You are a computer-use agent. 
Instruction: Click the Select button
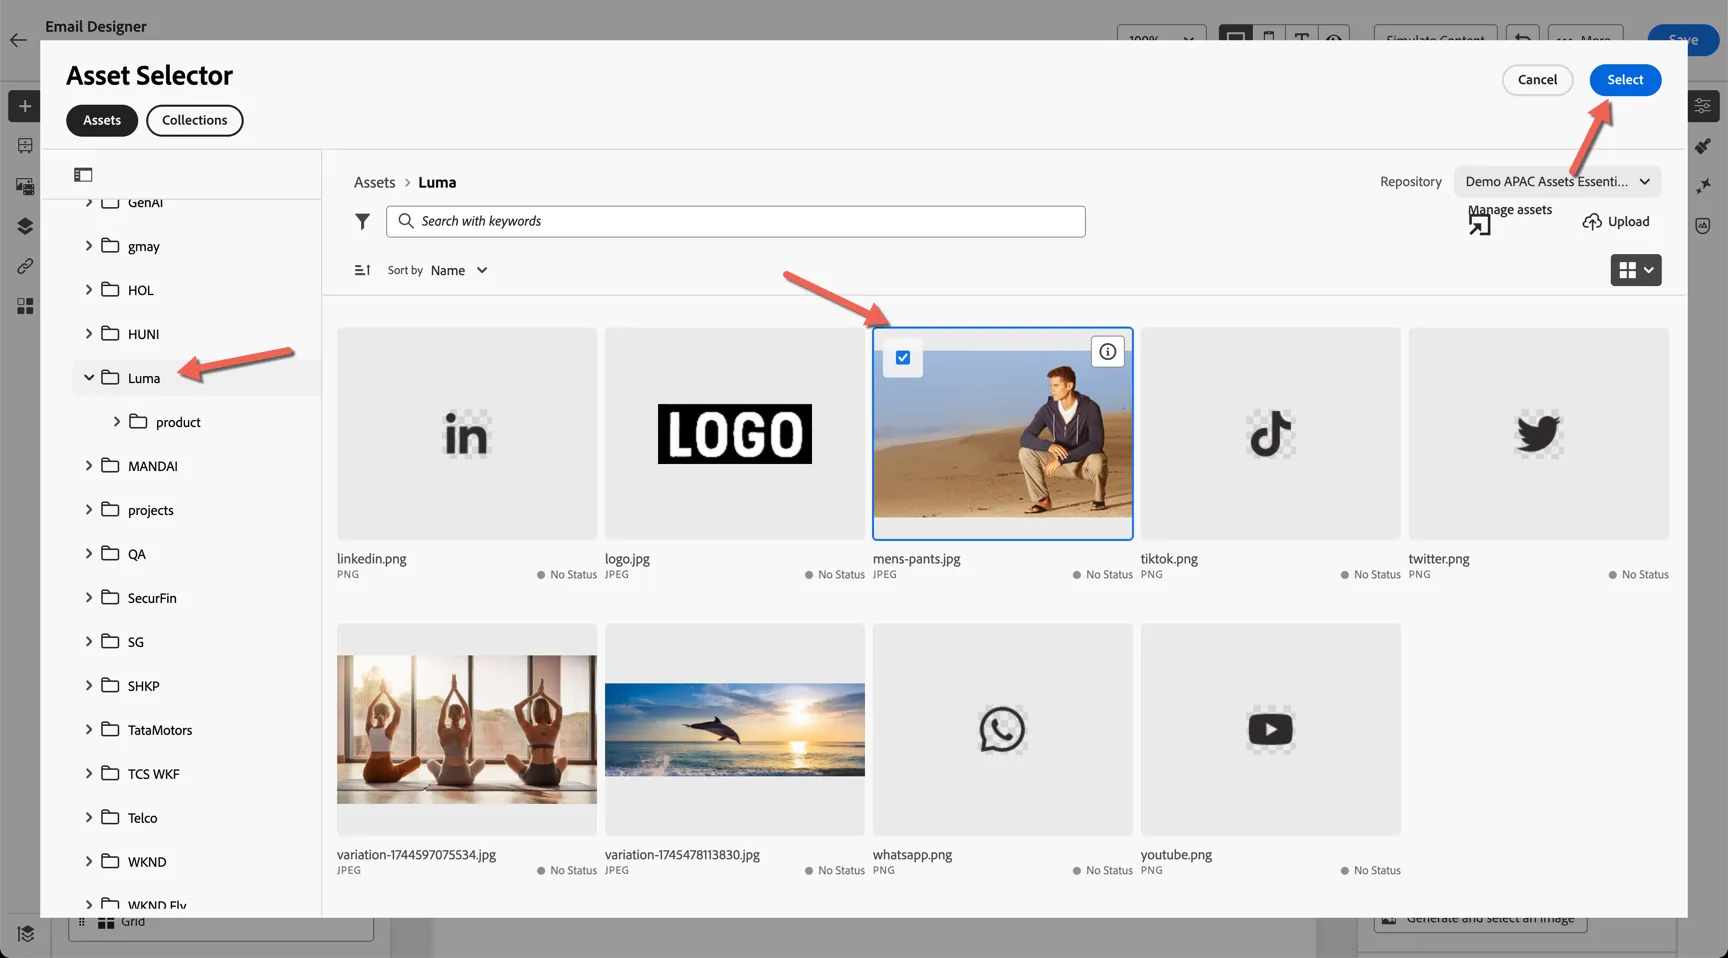[x=1625, y=80]
